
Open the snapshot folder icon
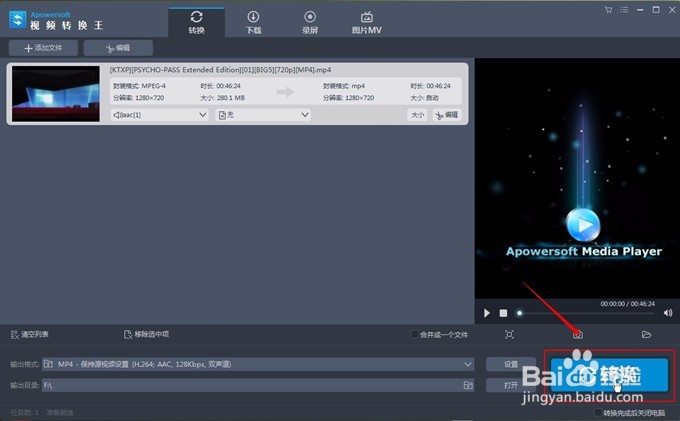[646, 334]
